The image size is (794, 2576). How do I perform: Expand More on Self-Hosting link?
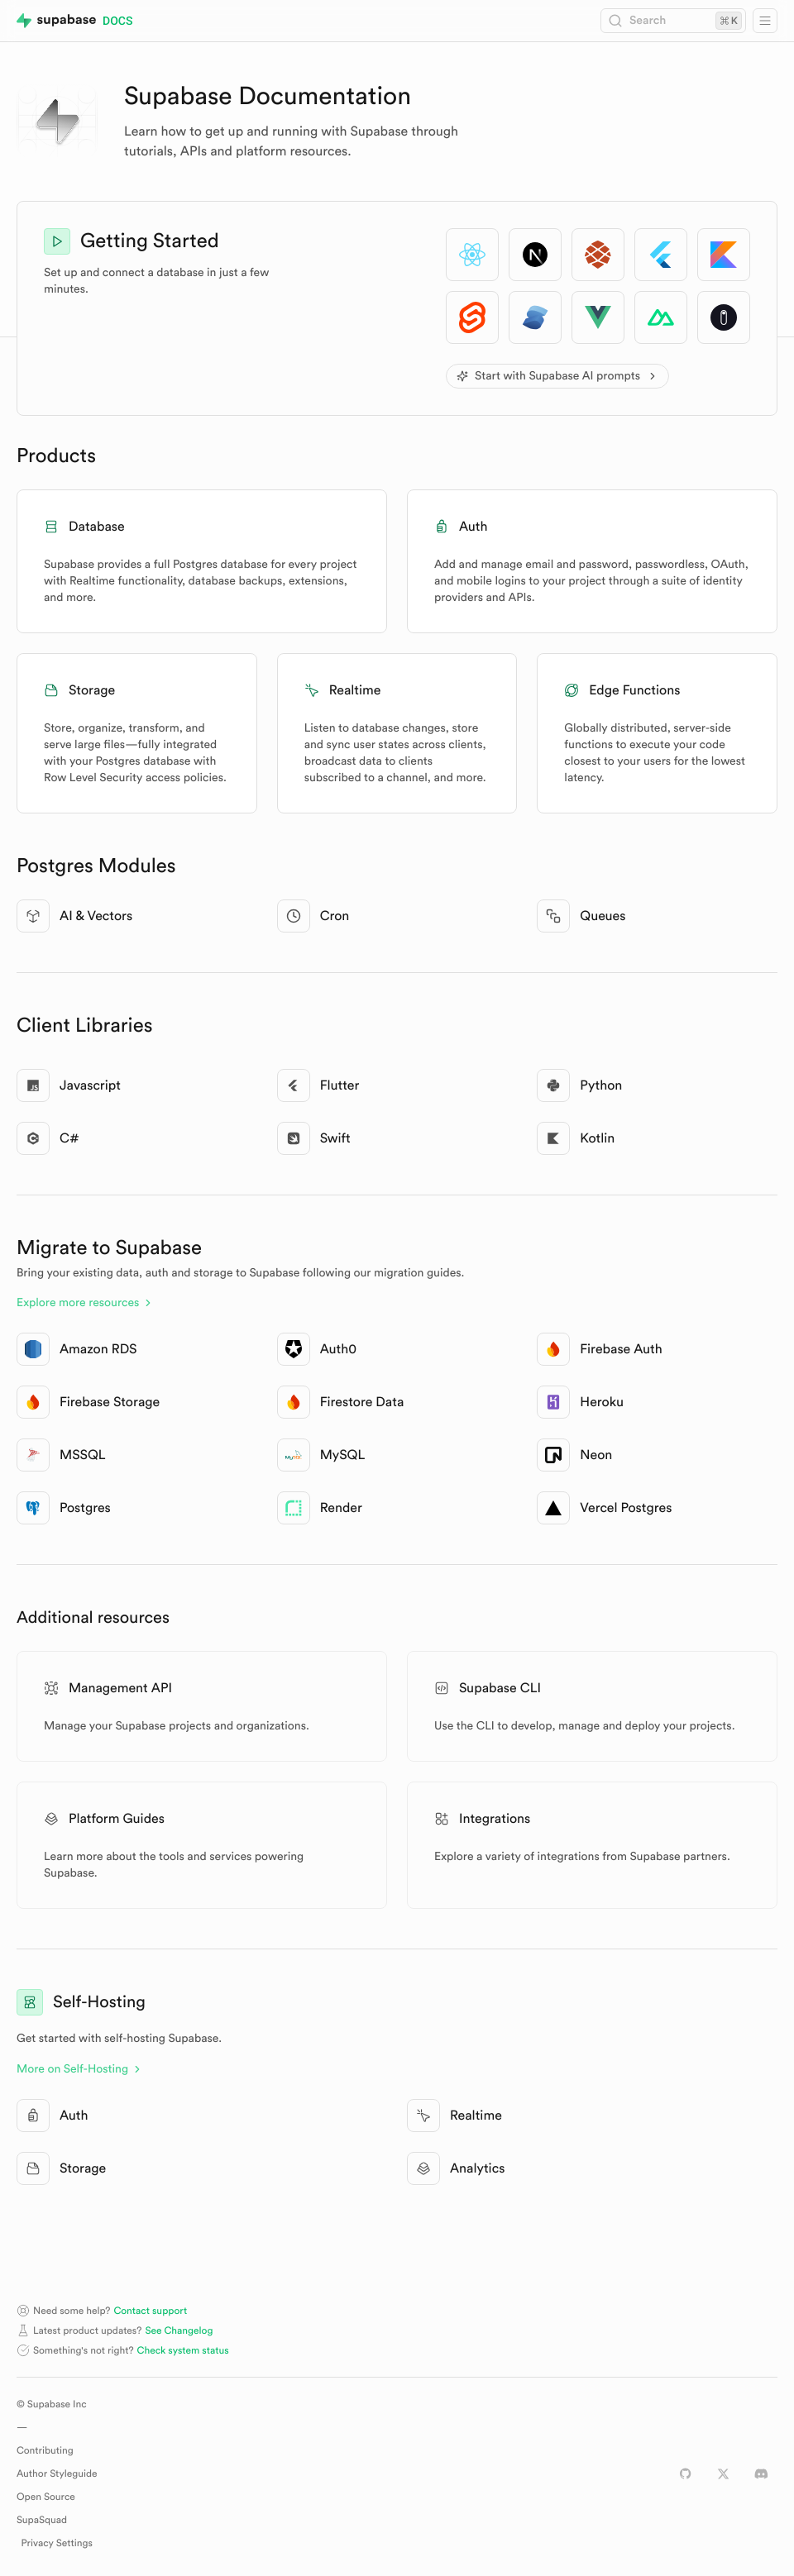(x=78, y=2068)
